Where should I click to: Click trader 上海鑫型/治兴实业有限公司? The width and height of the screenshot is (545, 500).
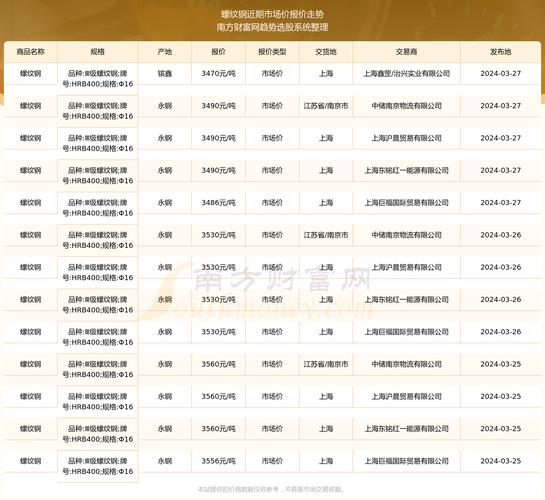(406, 74)
